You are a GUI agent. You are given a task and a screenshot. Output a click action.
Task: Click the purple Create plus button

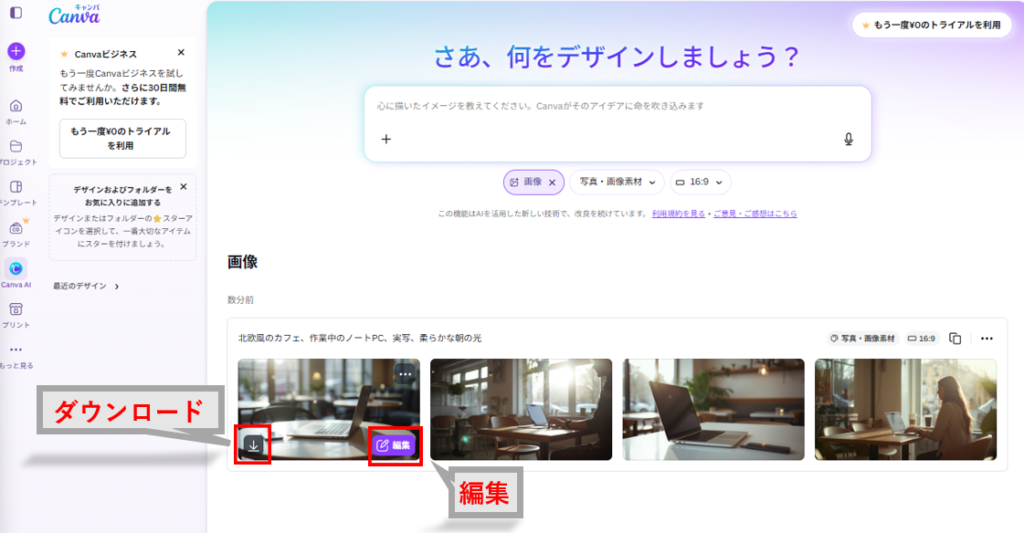pyautogui.click(x=16, y=51)
